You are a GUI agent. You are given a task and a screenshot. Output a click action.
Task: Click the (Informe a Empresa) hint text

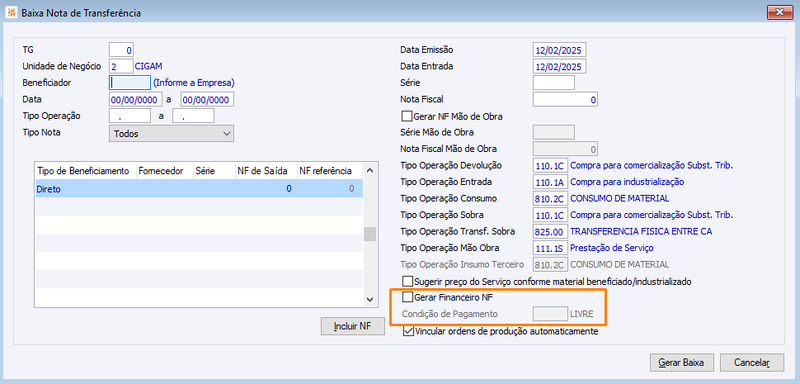pyautogui.click(x=194, y=82)
